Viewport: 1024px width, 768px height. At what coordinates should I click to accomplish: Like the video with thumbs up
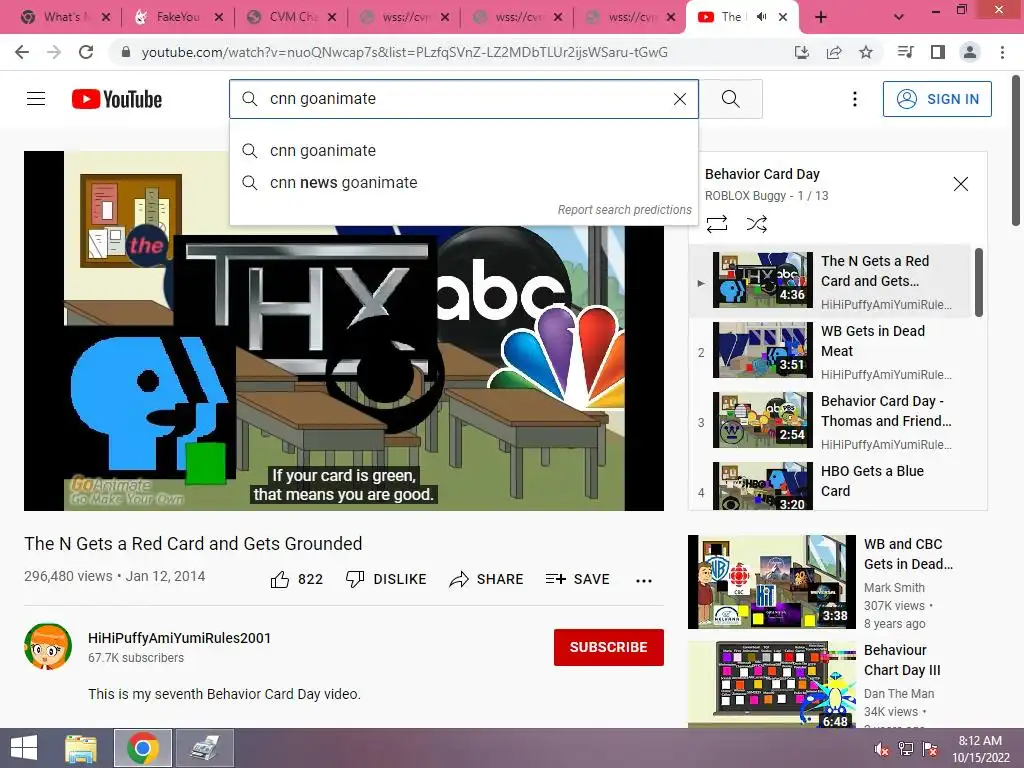click(x=296, y=579)
